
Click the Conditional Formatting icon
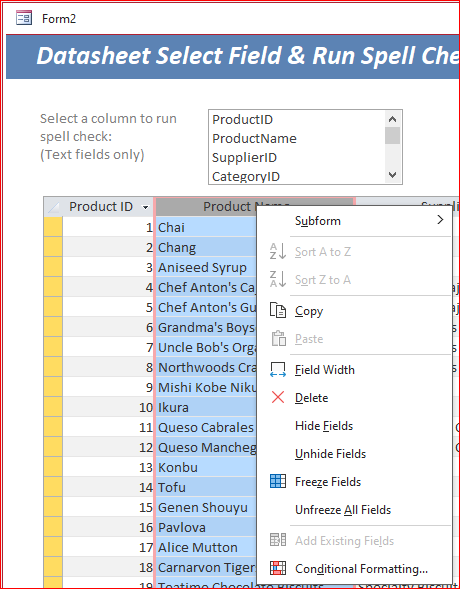pos(278,568)
